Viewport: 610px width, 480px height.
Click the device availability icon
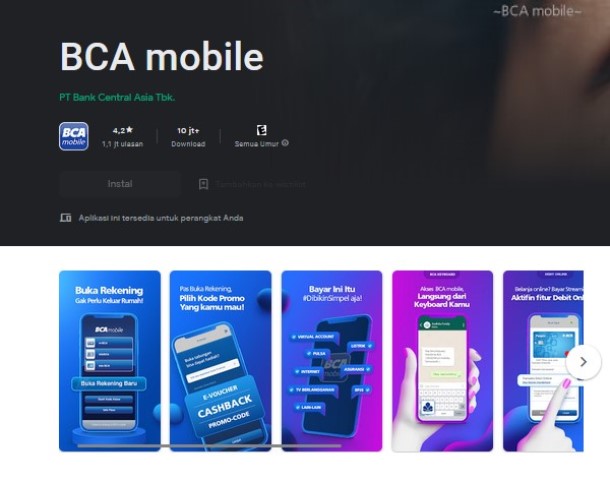point(65,218)
